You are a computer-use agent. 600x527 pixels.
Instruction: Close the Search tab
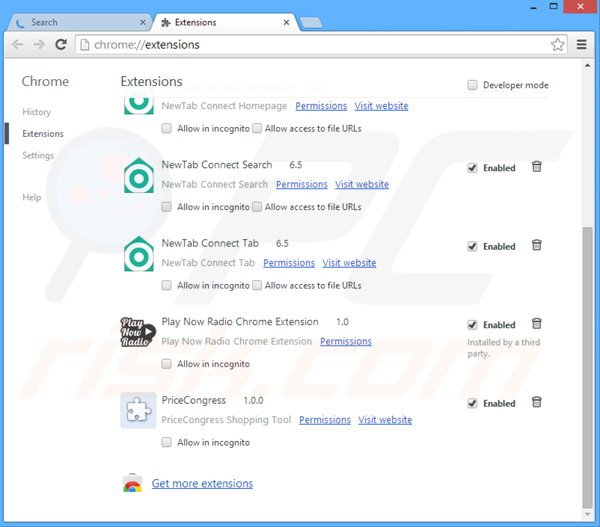point(143,23)
